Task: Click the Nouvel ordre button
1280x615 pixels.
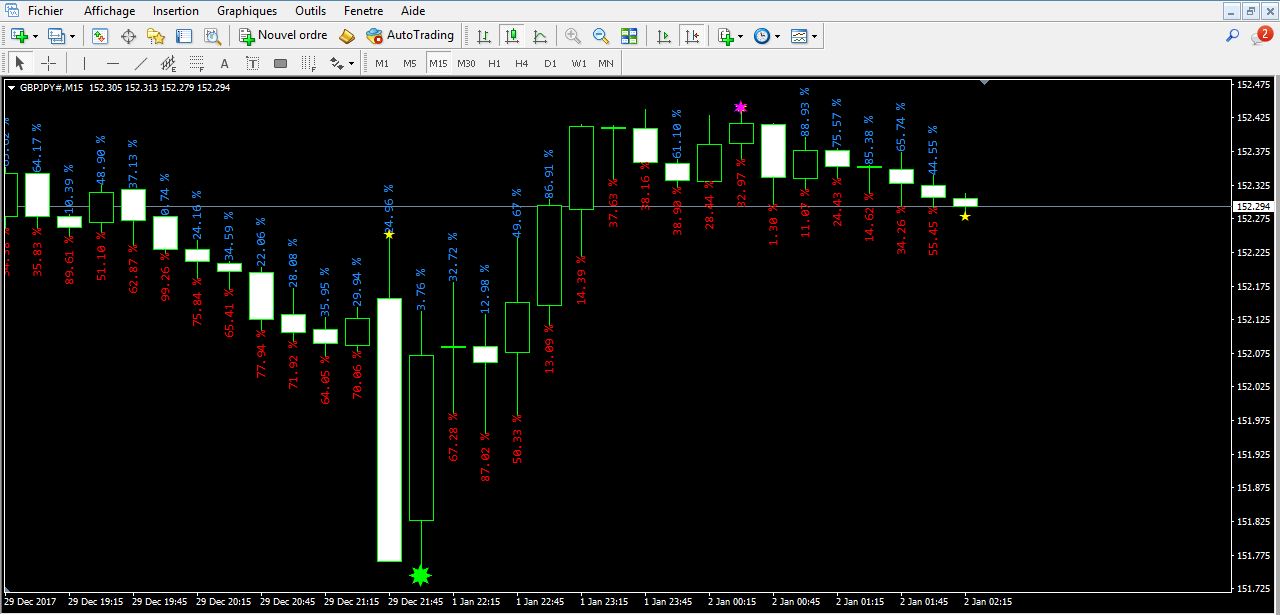Action: coord(284,36)
